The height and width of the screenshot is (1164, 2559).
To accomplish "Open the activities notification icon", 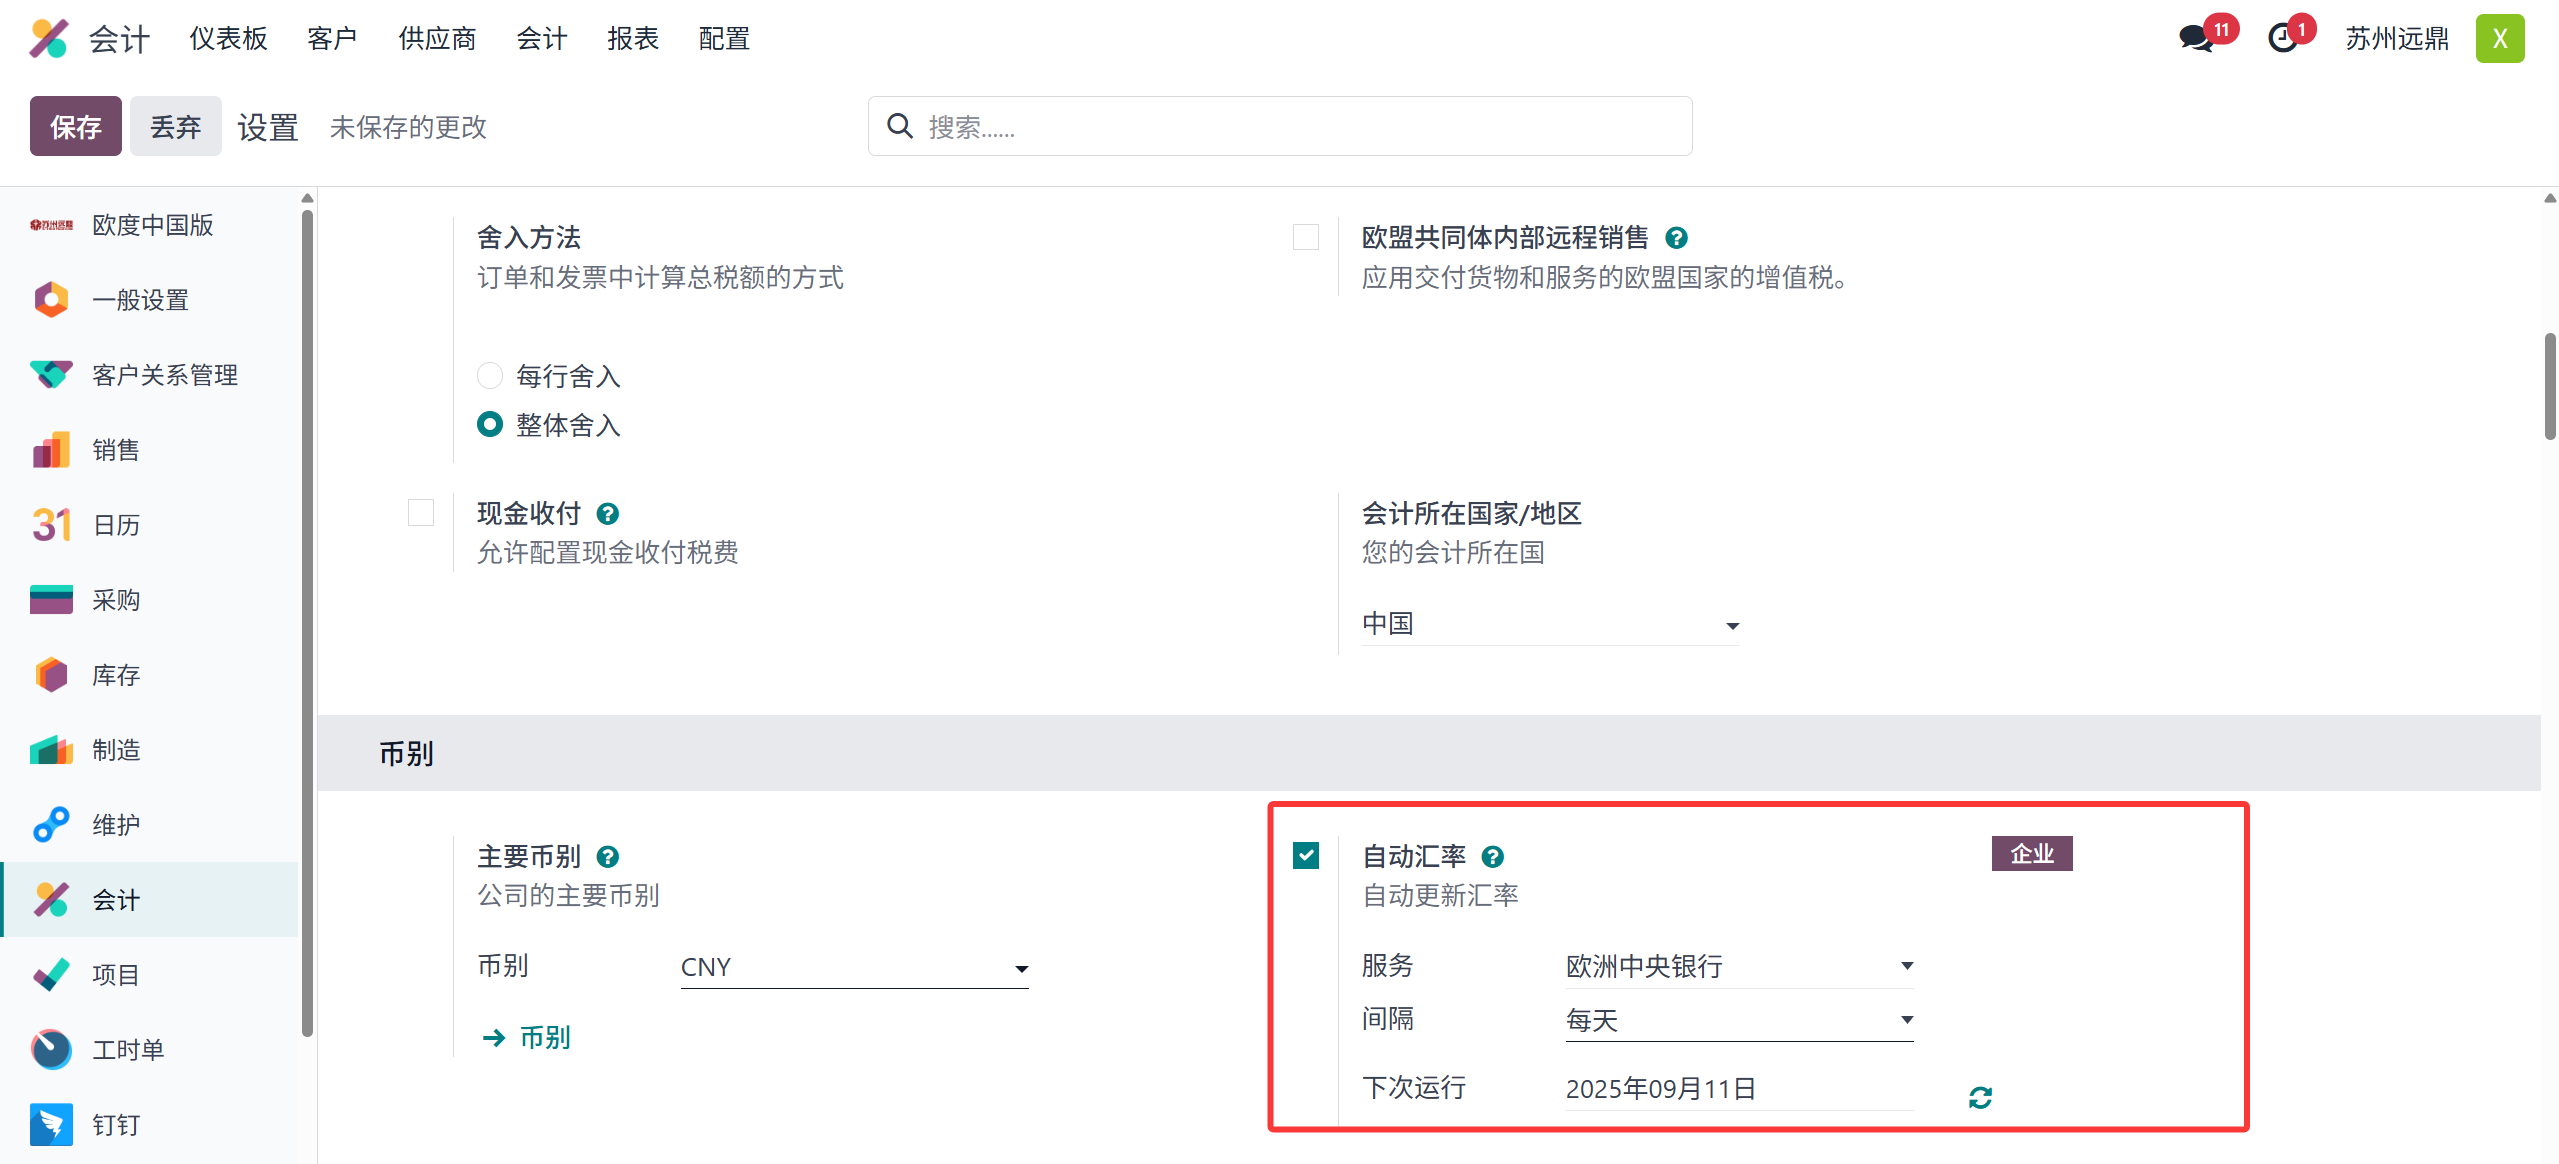I will tap(2283, 38).
